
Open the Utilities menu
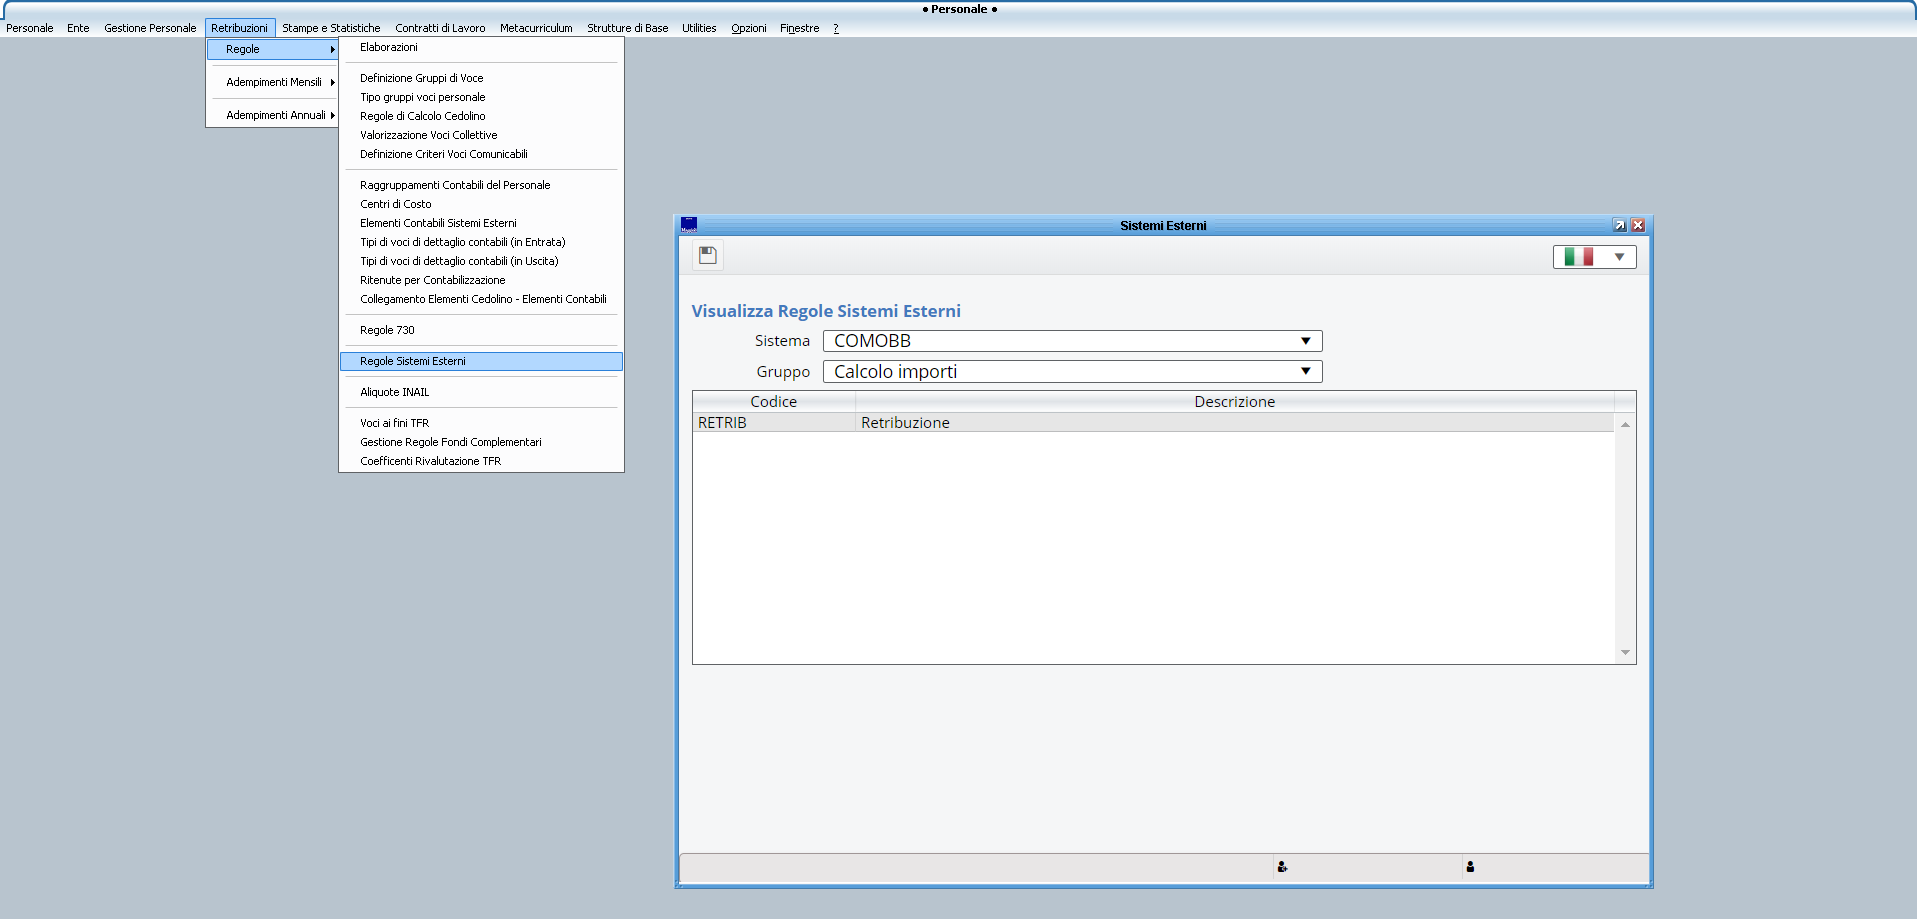tap(699, 28)
